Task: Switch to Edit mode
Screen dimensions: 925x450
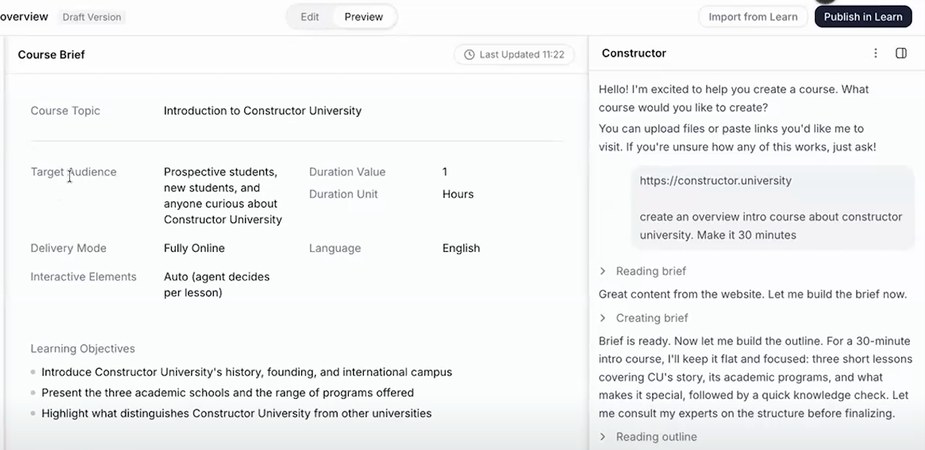Action: (x=310, y=17)
